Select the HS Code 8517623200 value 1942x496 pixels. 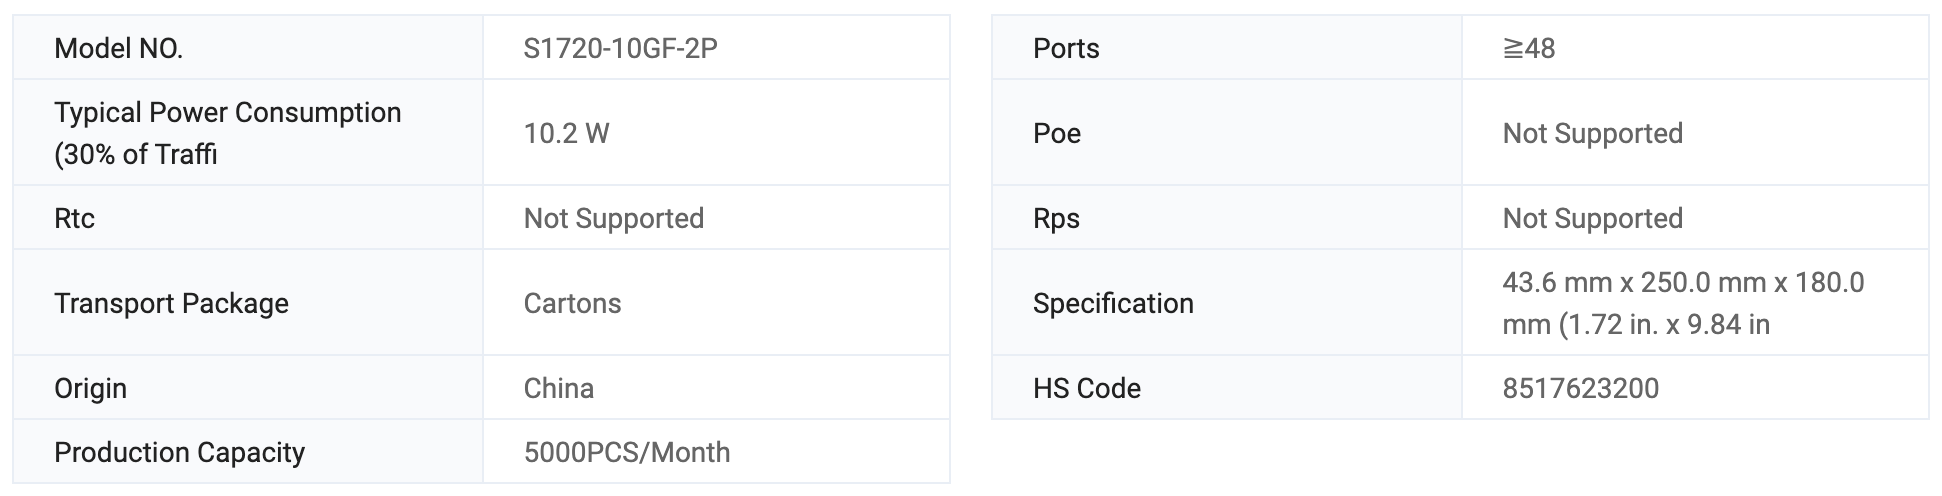1580,388
